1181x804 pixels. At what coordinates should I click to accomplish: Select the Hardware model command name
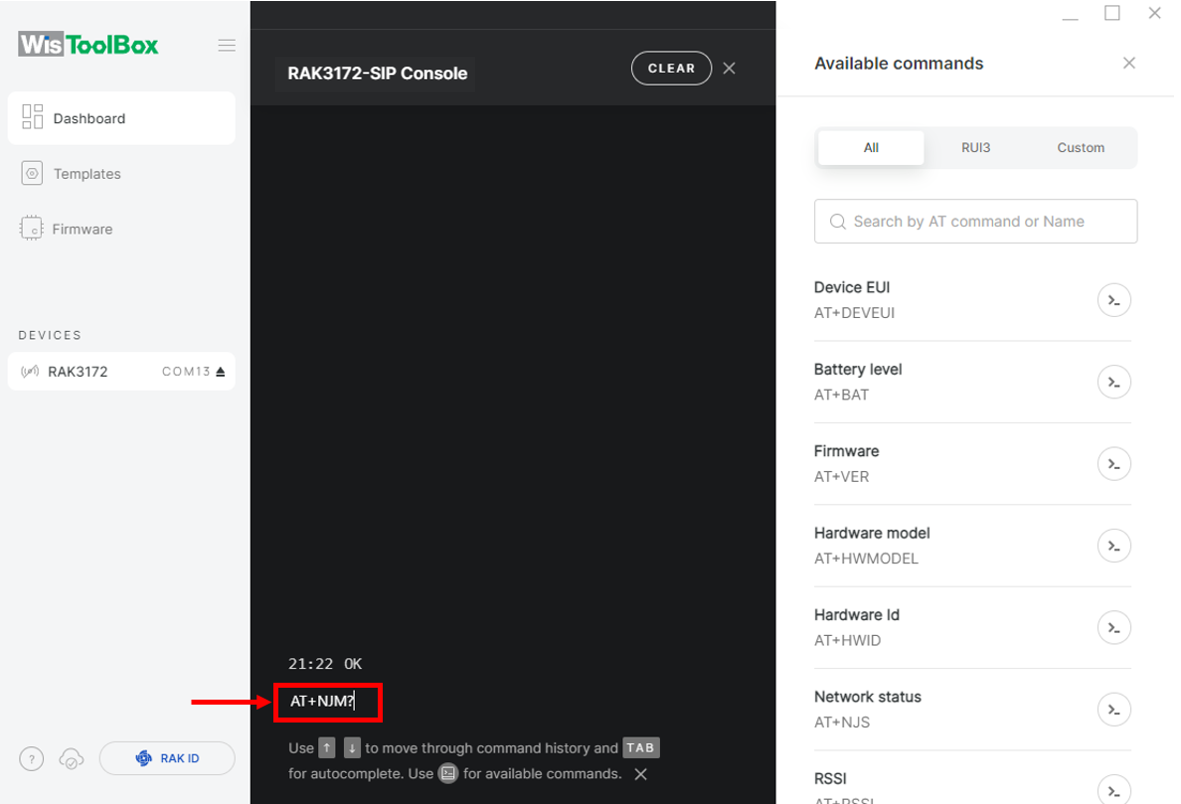(x=872, y=533)
